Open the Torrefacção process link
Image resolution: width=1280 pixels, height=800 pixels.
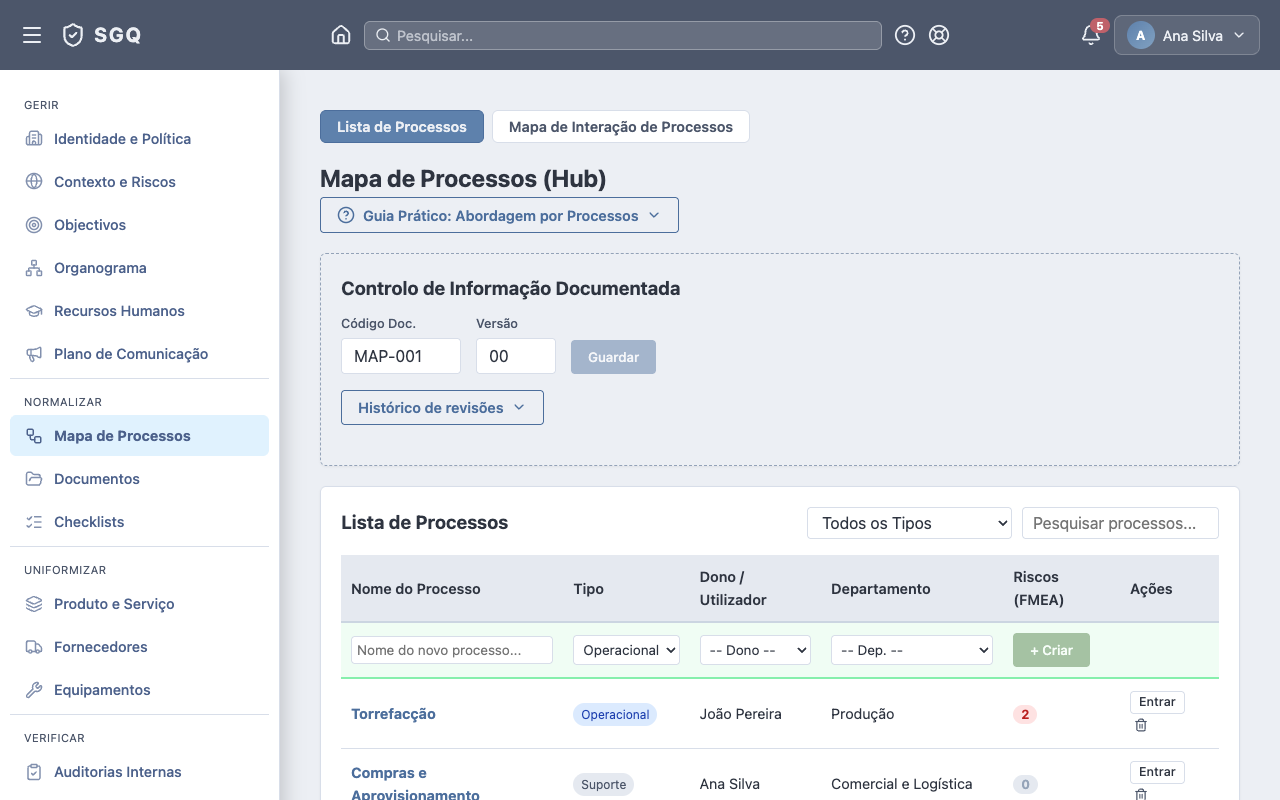[x=393, y=714]
